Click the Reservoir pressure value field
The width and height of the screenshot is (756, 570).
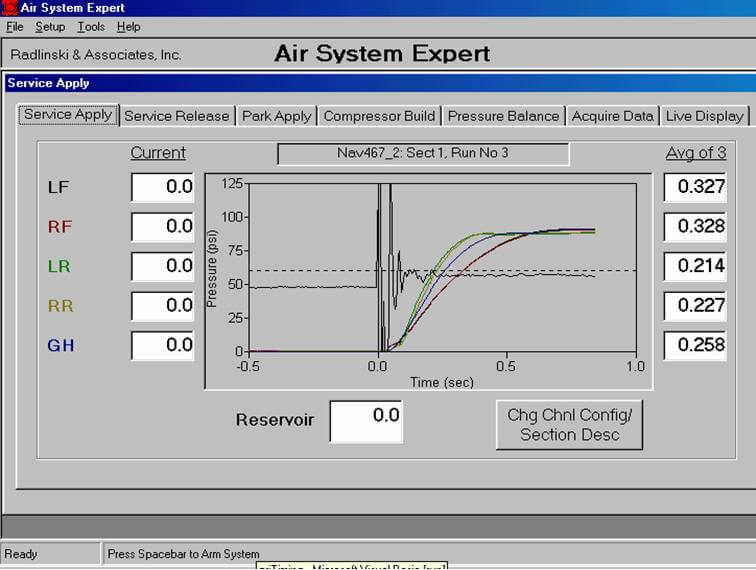[366, 421]
